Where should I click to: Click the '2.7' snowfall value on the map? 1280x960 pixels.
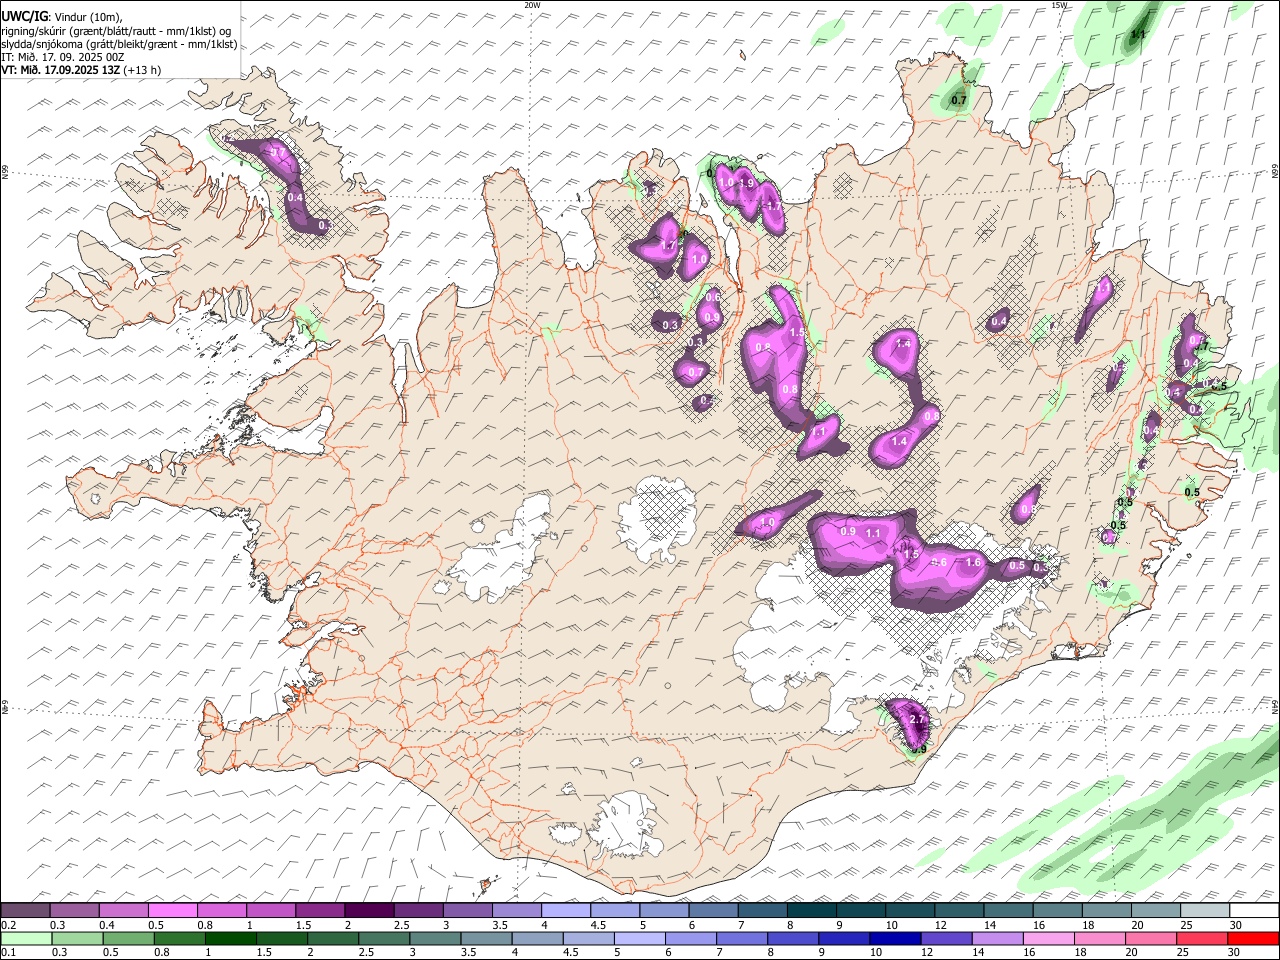tap(918, 720)
